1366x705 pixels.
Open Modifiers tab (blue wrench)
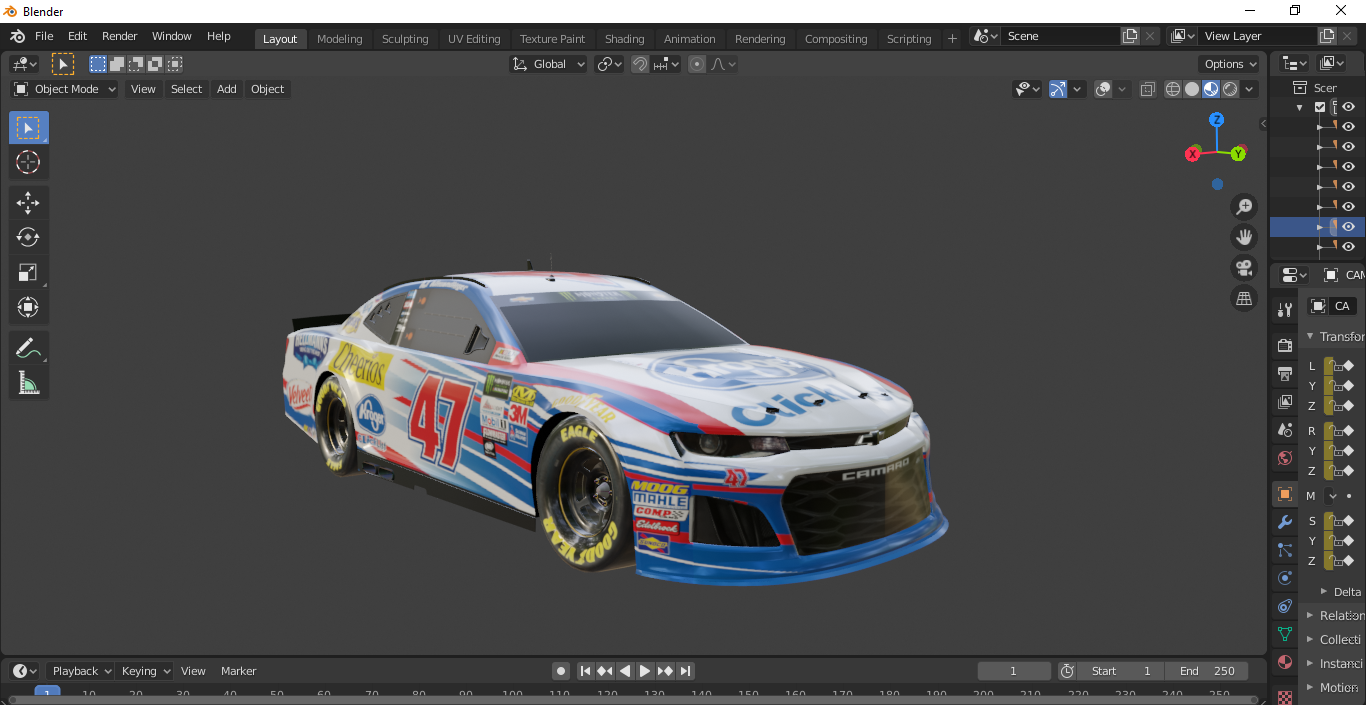1285,522
